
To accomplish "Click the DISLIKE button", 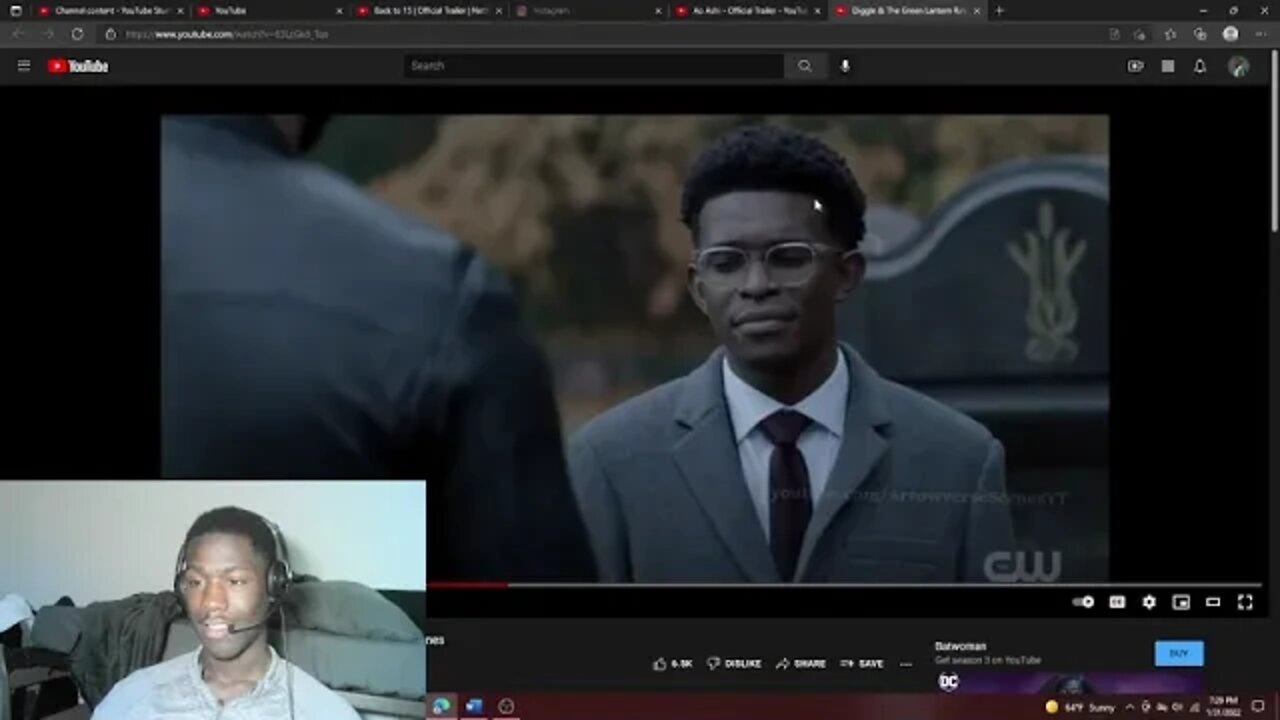I will 734,663.
